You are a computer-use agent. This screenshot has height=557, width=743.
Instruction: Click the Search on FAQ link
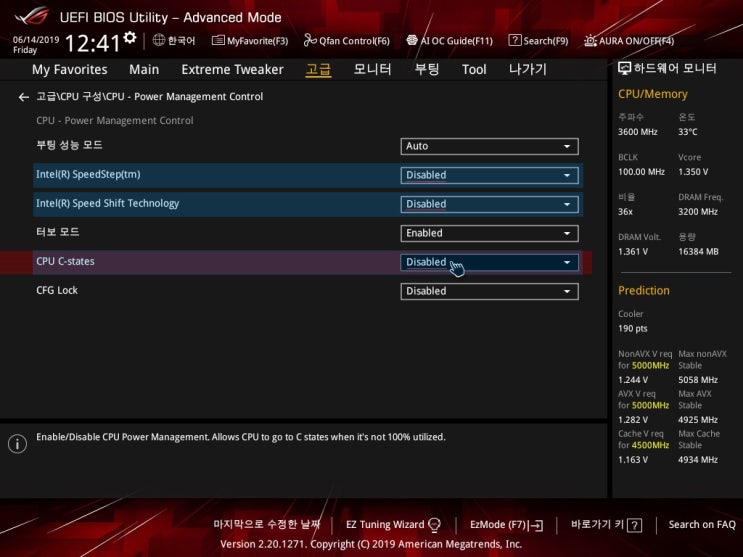click(x=702, y=524)
